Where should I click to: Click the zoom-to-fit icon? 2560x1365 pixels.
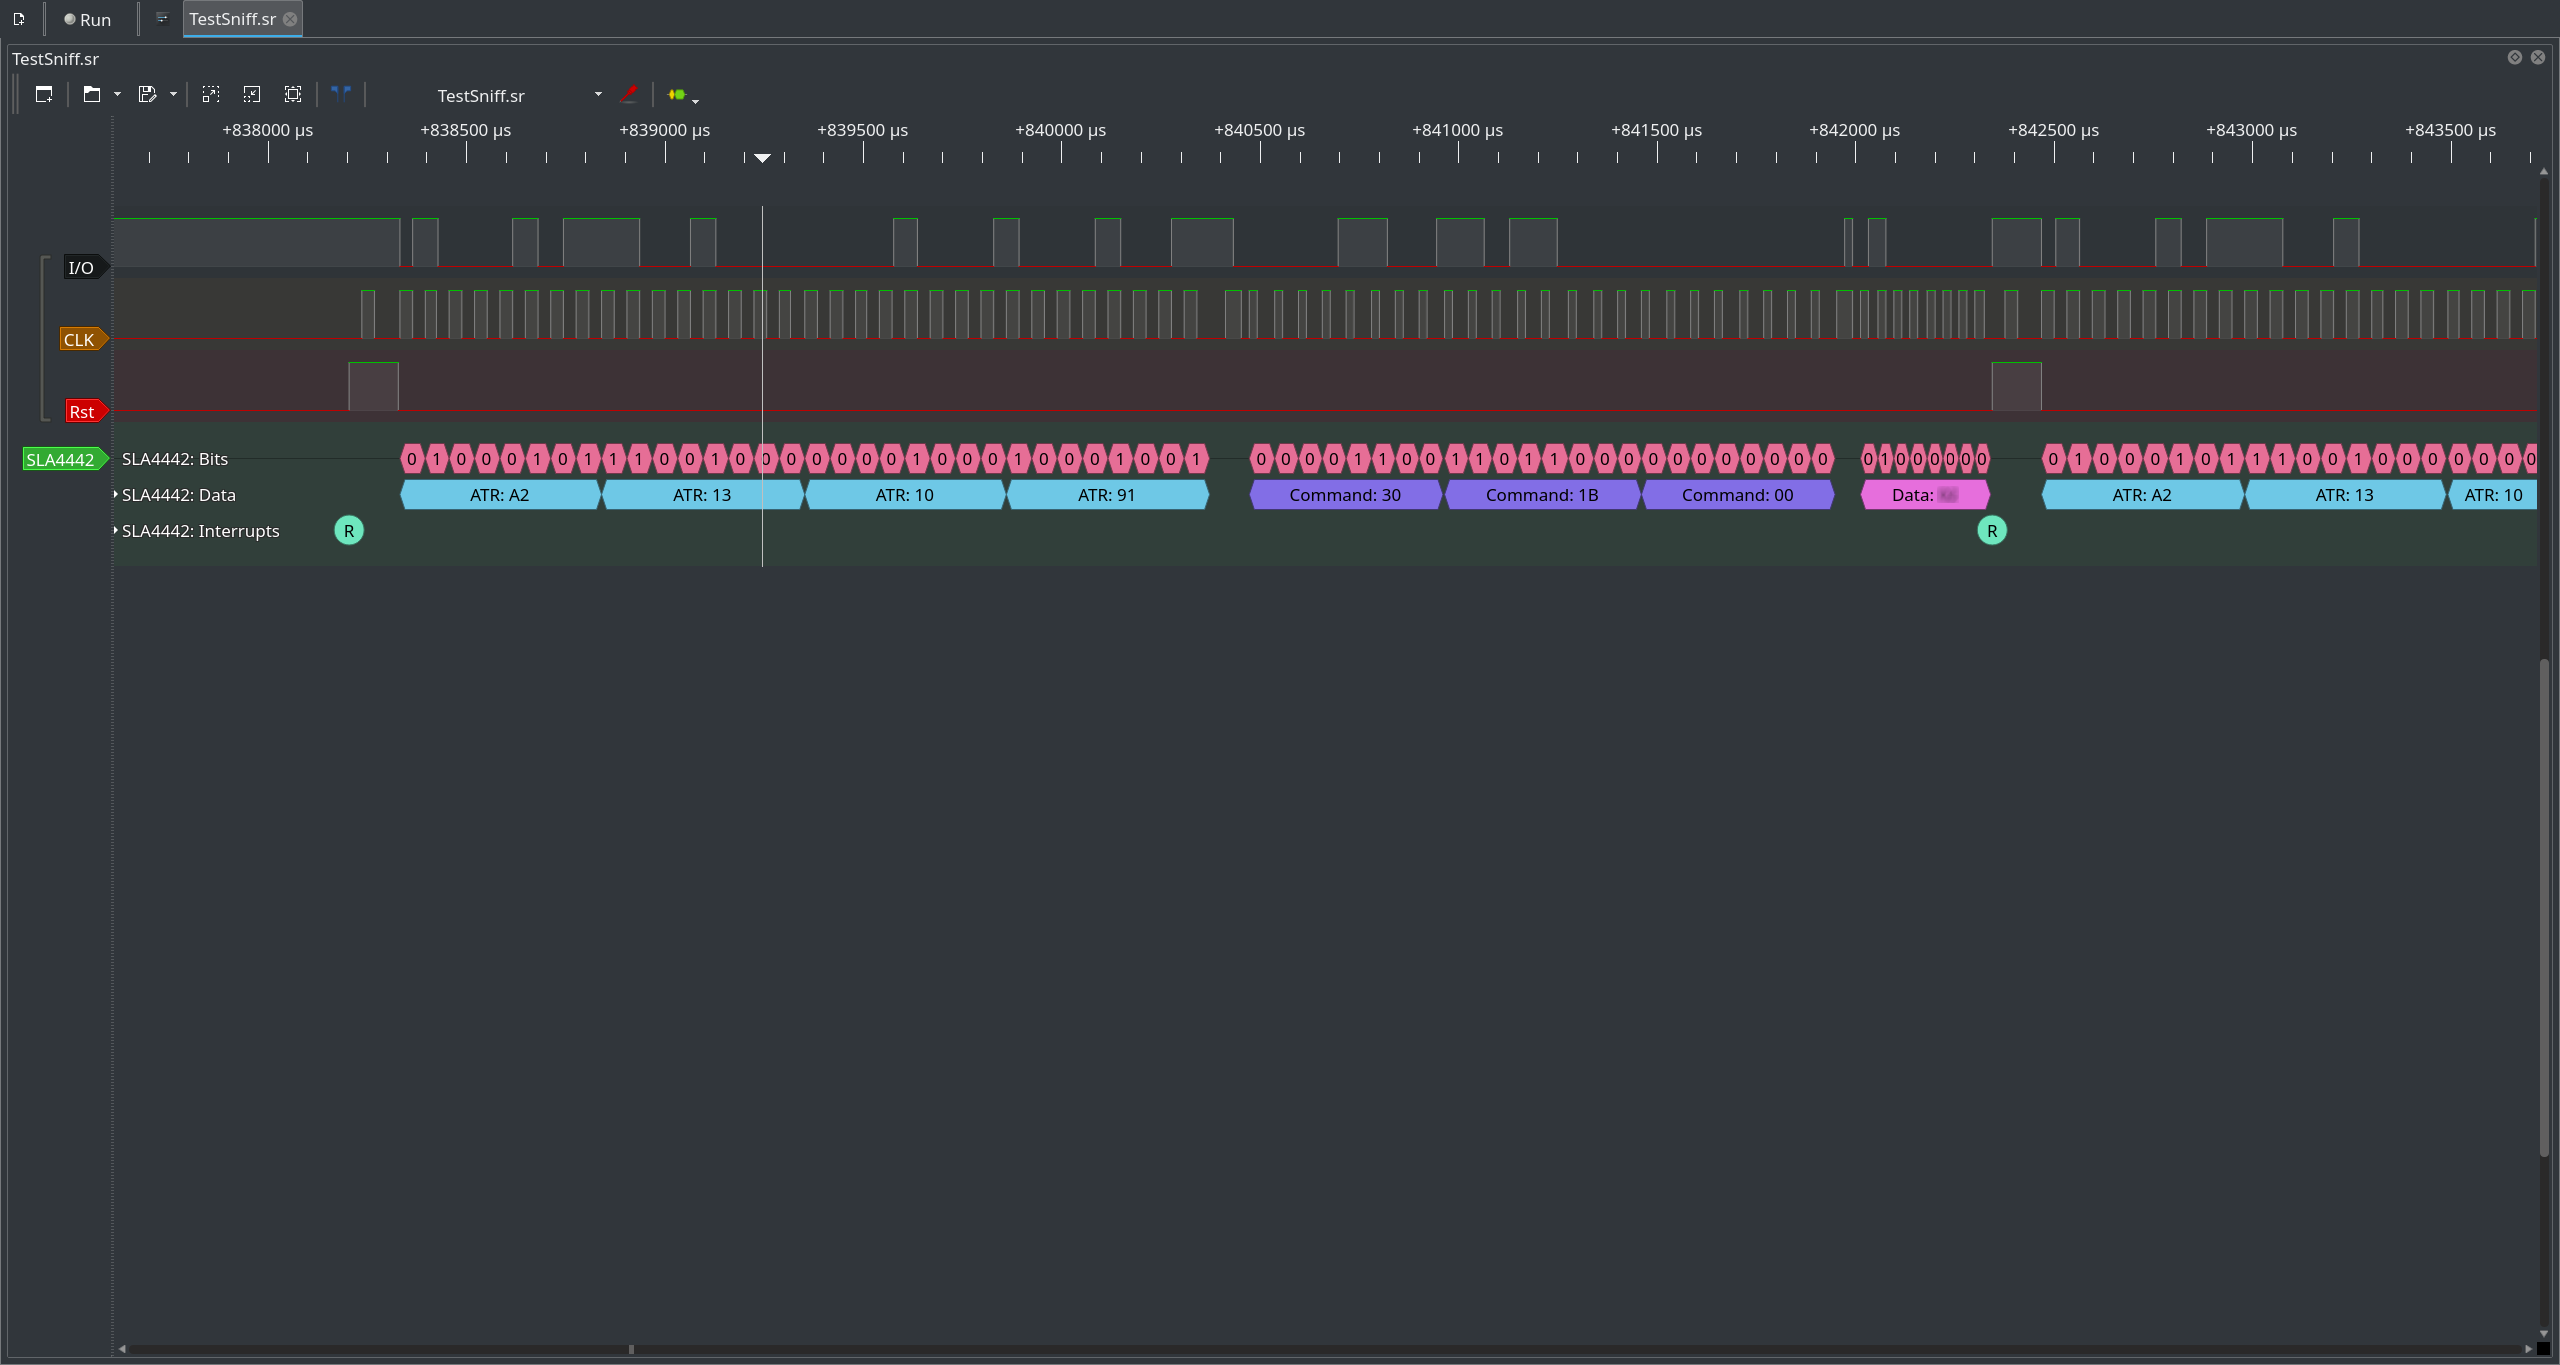[x=293, y=95]
